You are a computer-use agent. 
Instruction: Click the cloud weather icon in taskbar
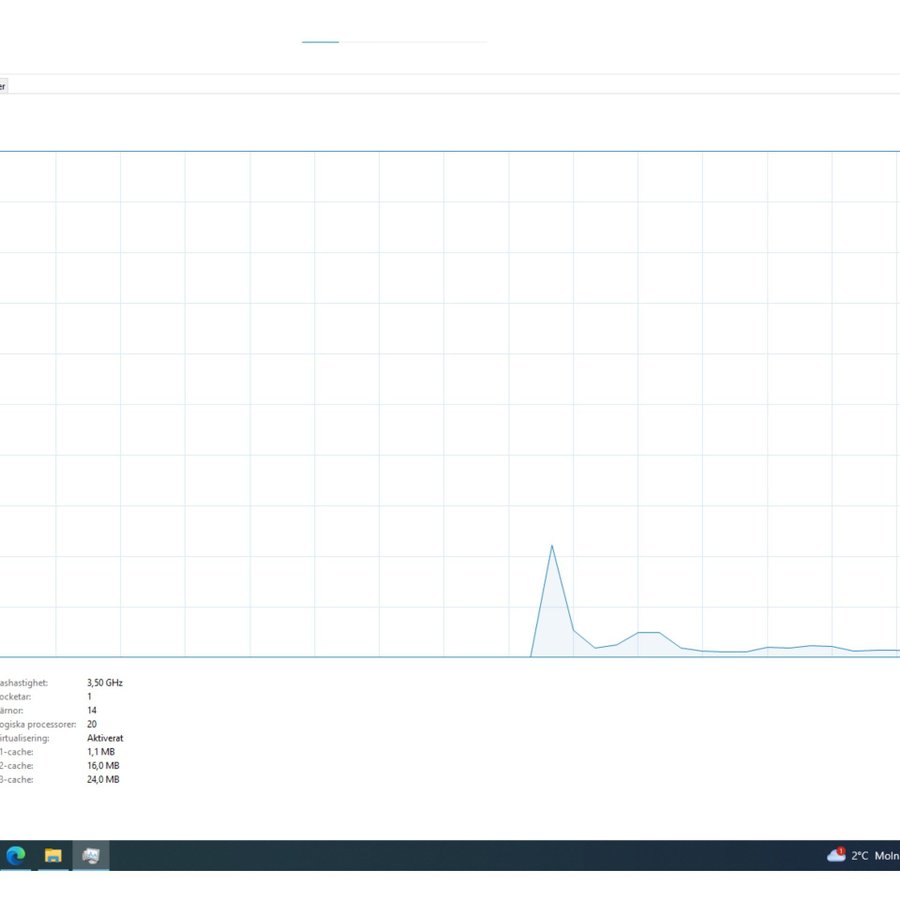[x=836, y=855]
